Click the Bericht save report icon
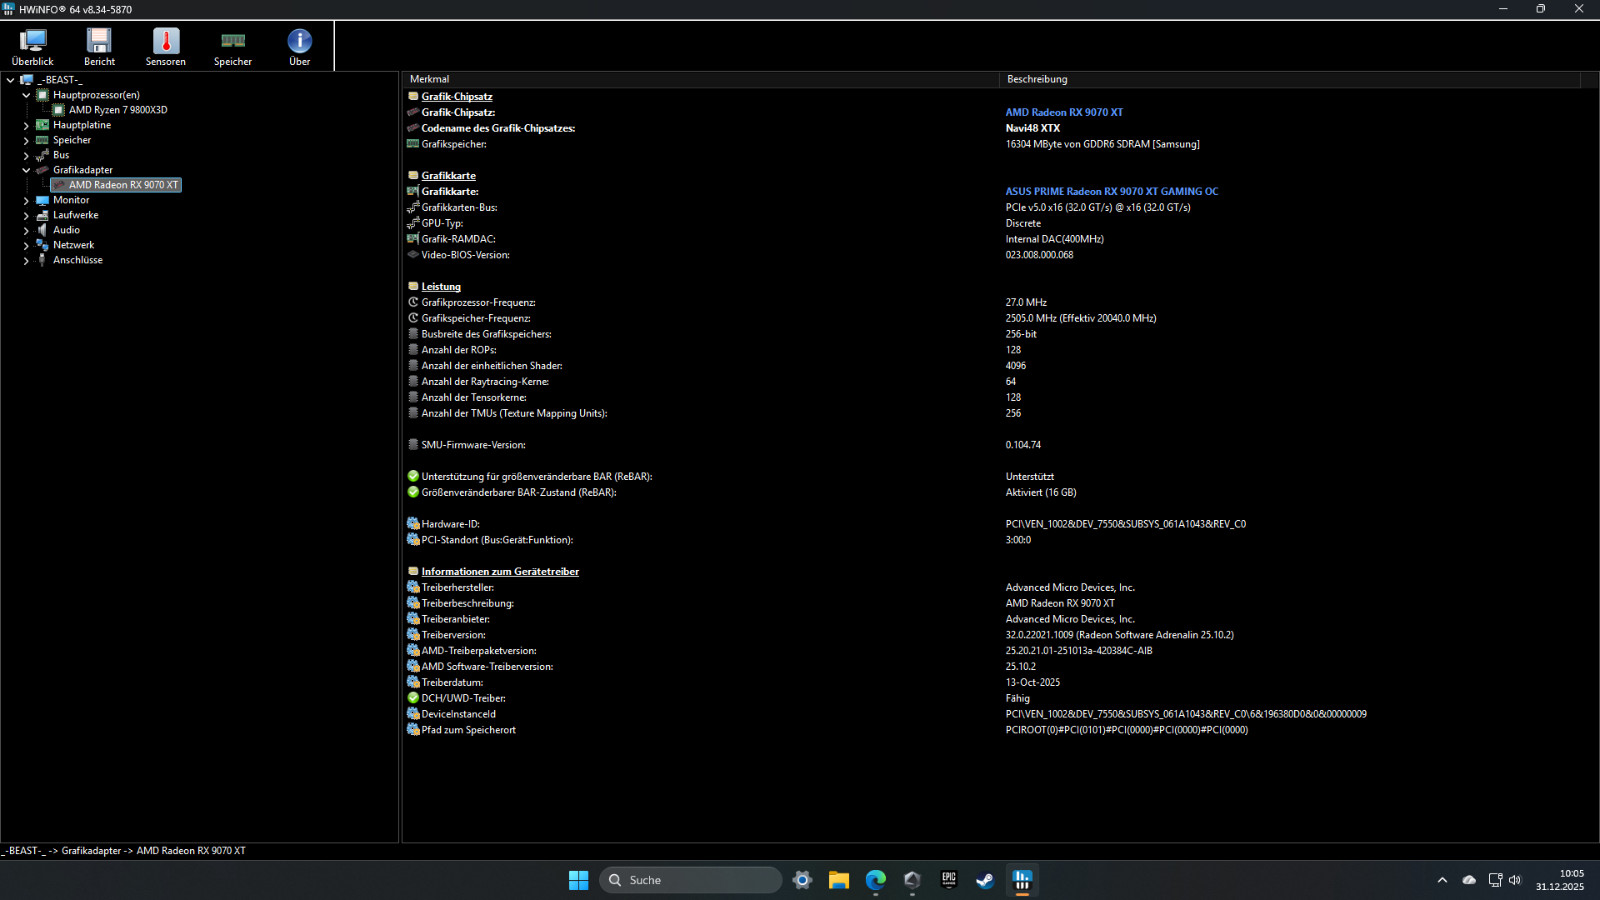This screenshot has height=900, width=1600. click(99, 46)
